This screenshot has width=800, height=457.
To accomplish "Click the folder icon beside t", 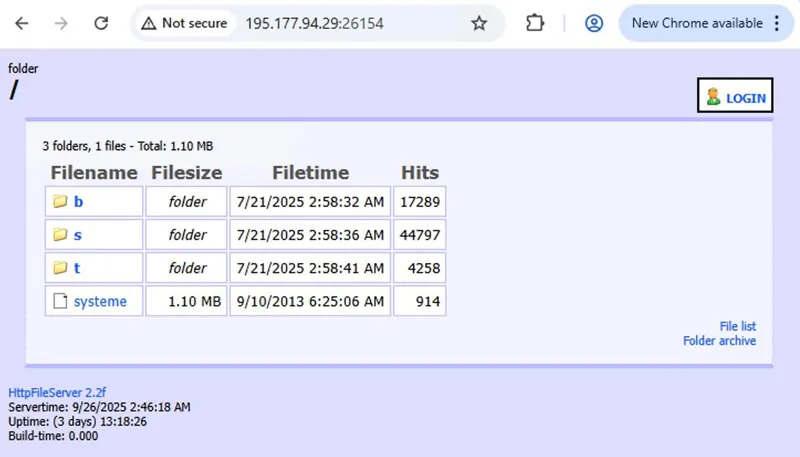I will tap(60, 268).
